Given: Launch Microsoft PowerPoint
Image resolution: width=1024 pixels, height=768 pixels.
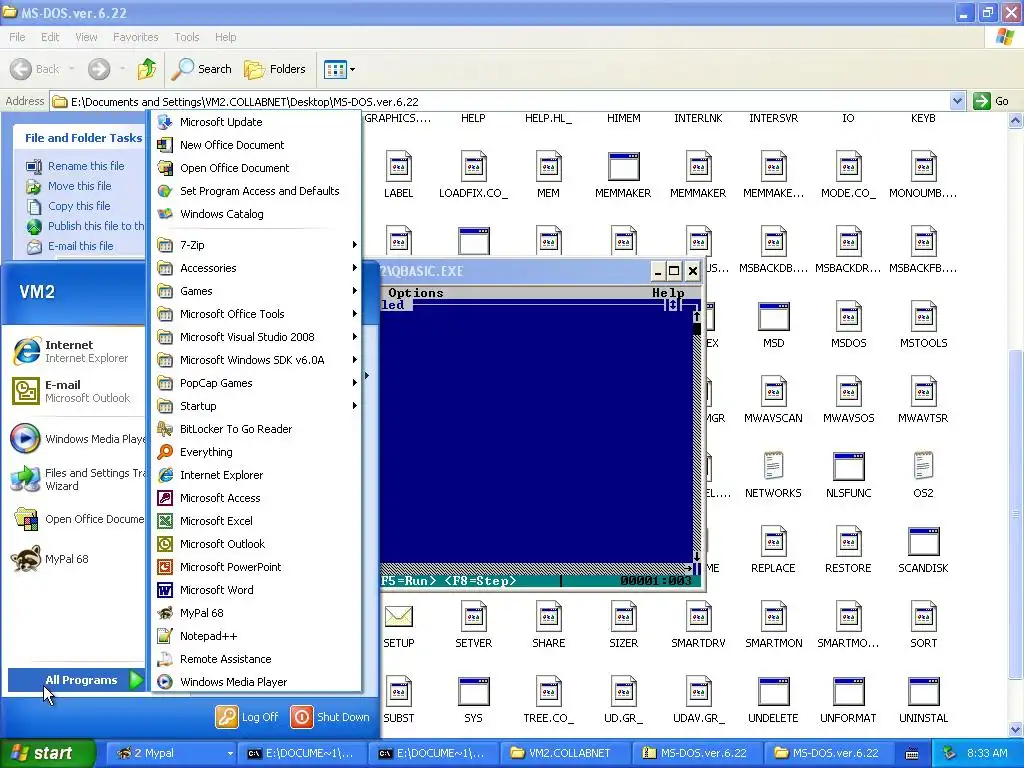Looking at the screenshot, I should (x=256, y=567).
